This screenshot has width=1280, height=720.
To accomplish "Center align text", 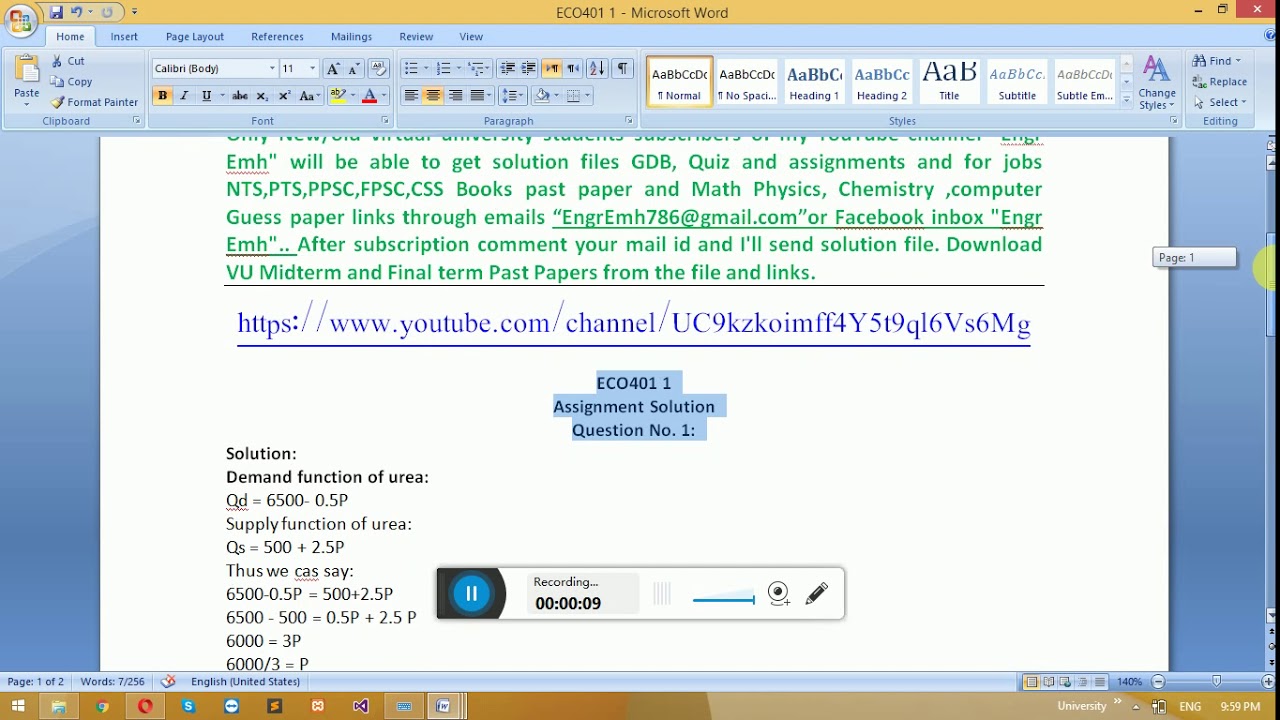I will [x=433, y=96].
